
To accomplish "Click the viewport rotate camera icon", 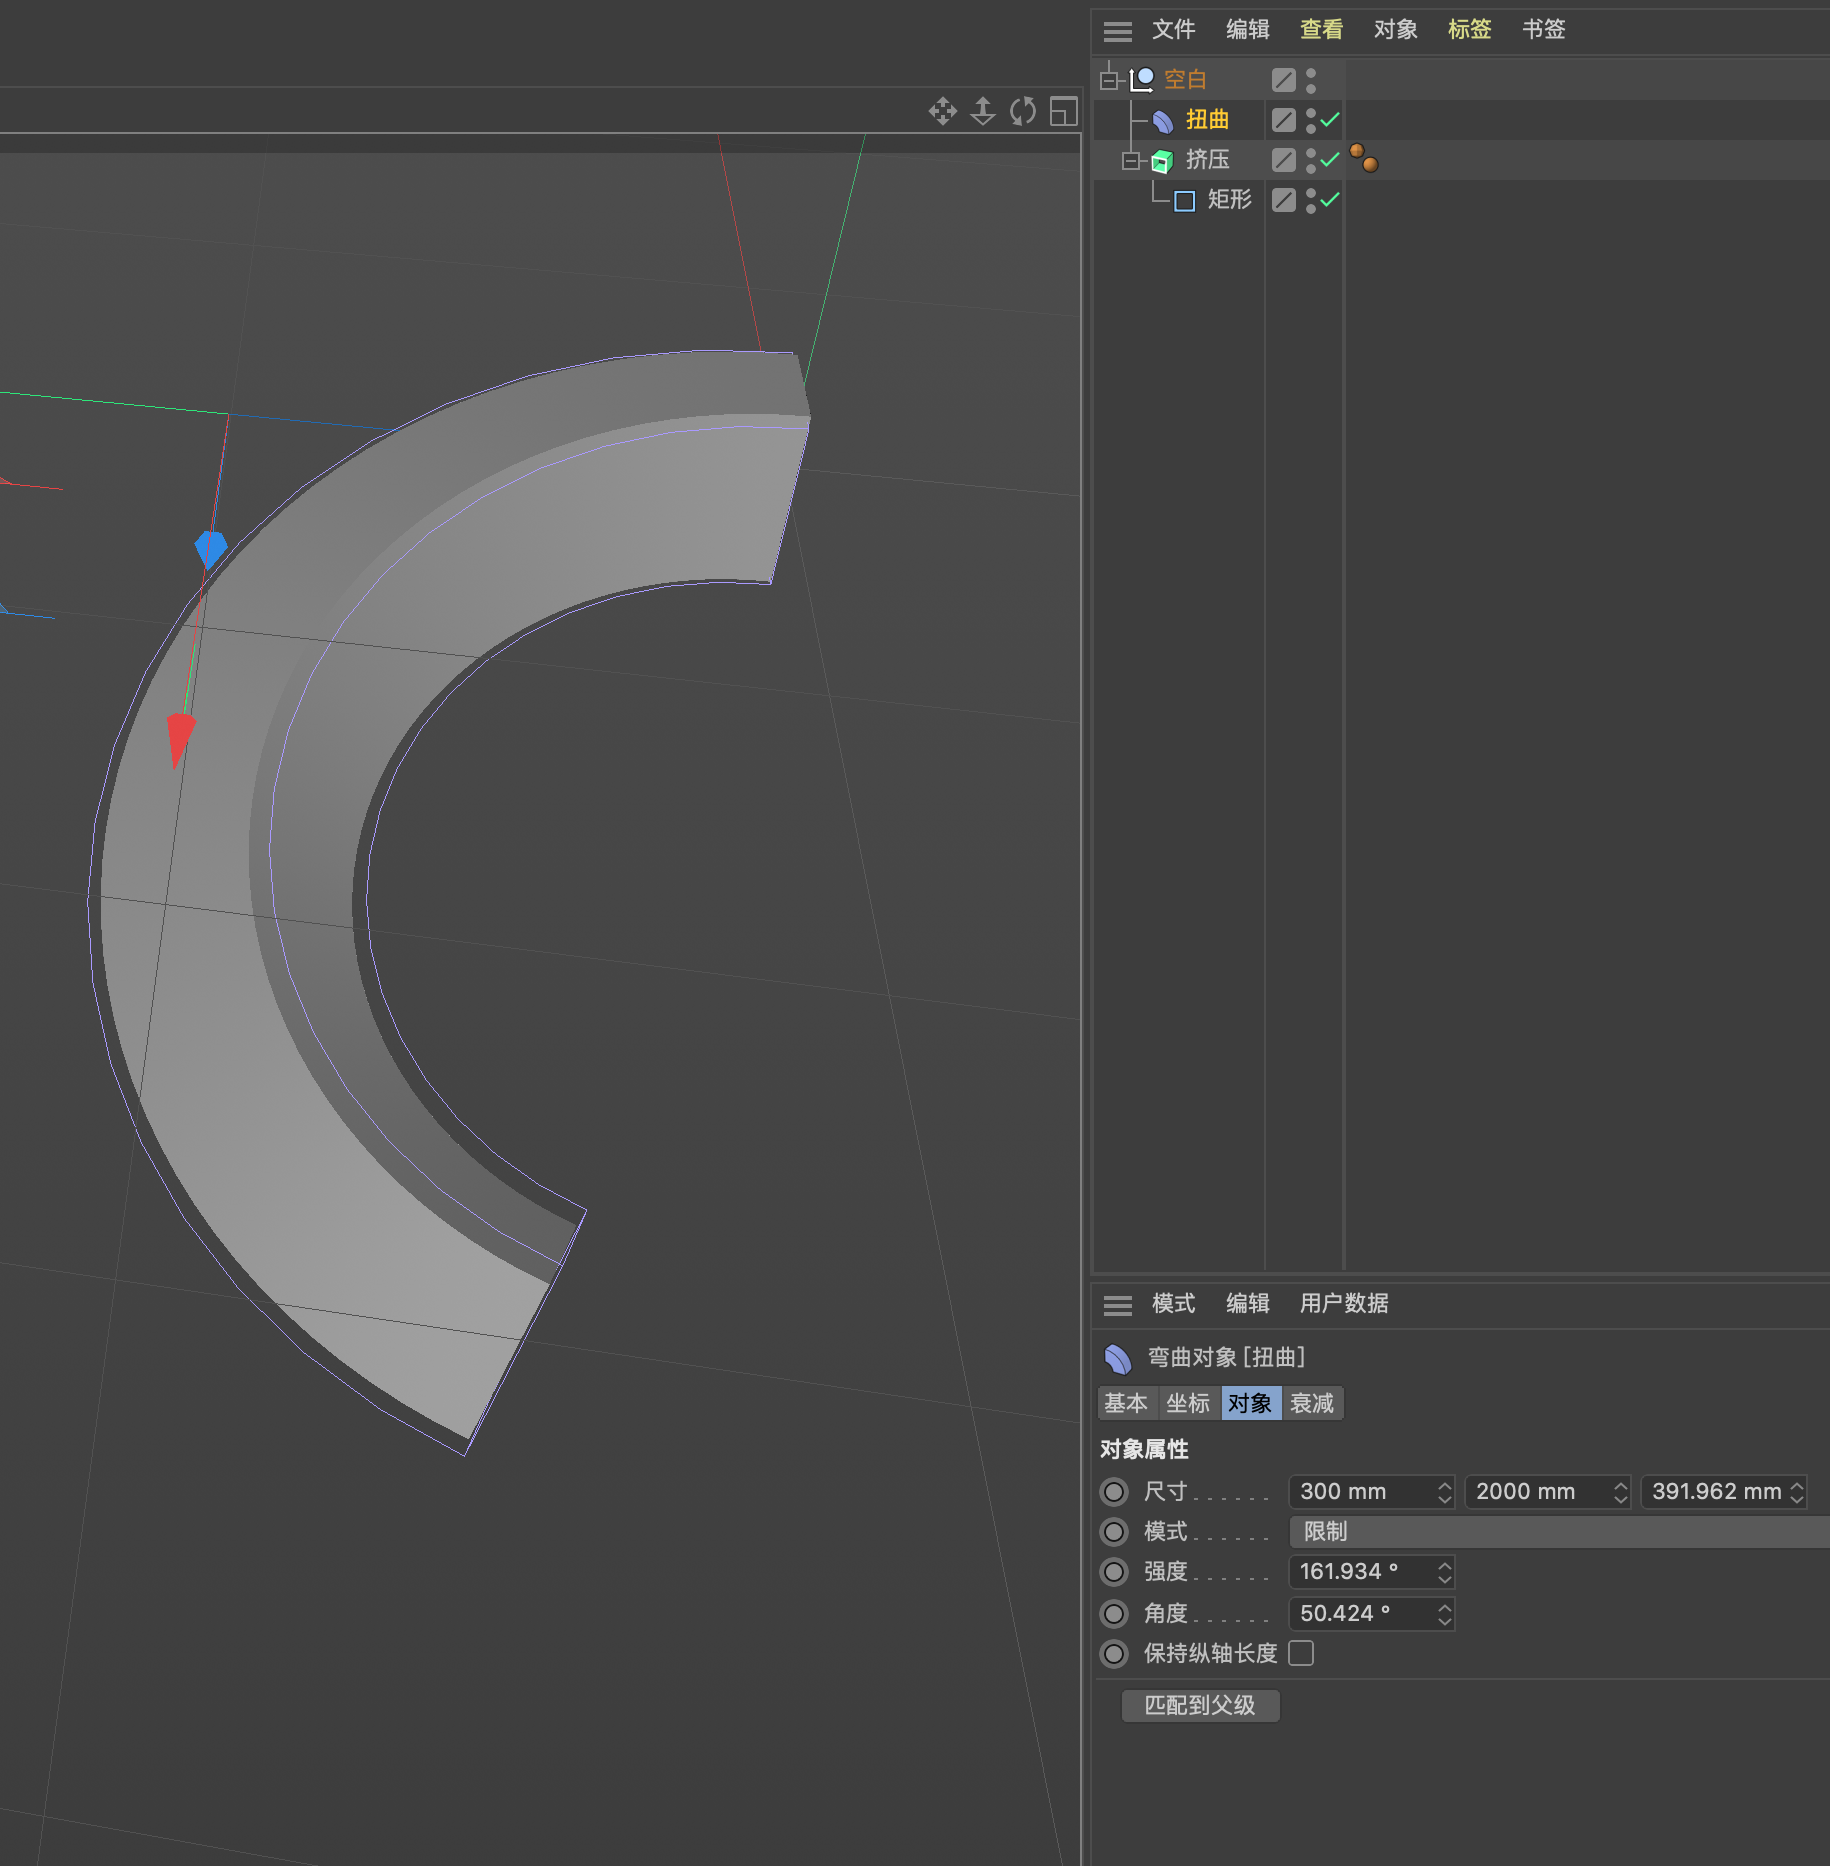I will tap(1023, 111).
